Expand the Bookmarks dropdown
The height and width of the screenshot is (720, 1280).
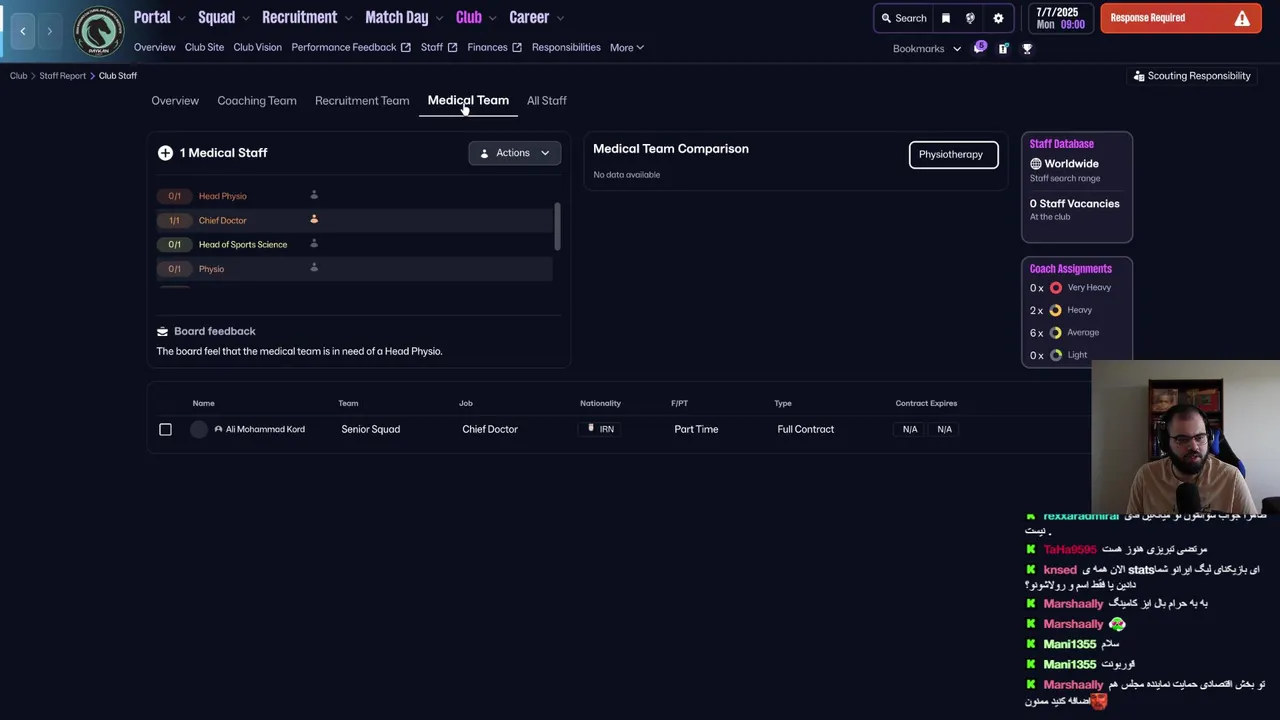pos(927,48)
